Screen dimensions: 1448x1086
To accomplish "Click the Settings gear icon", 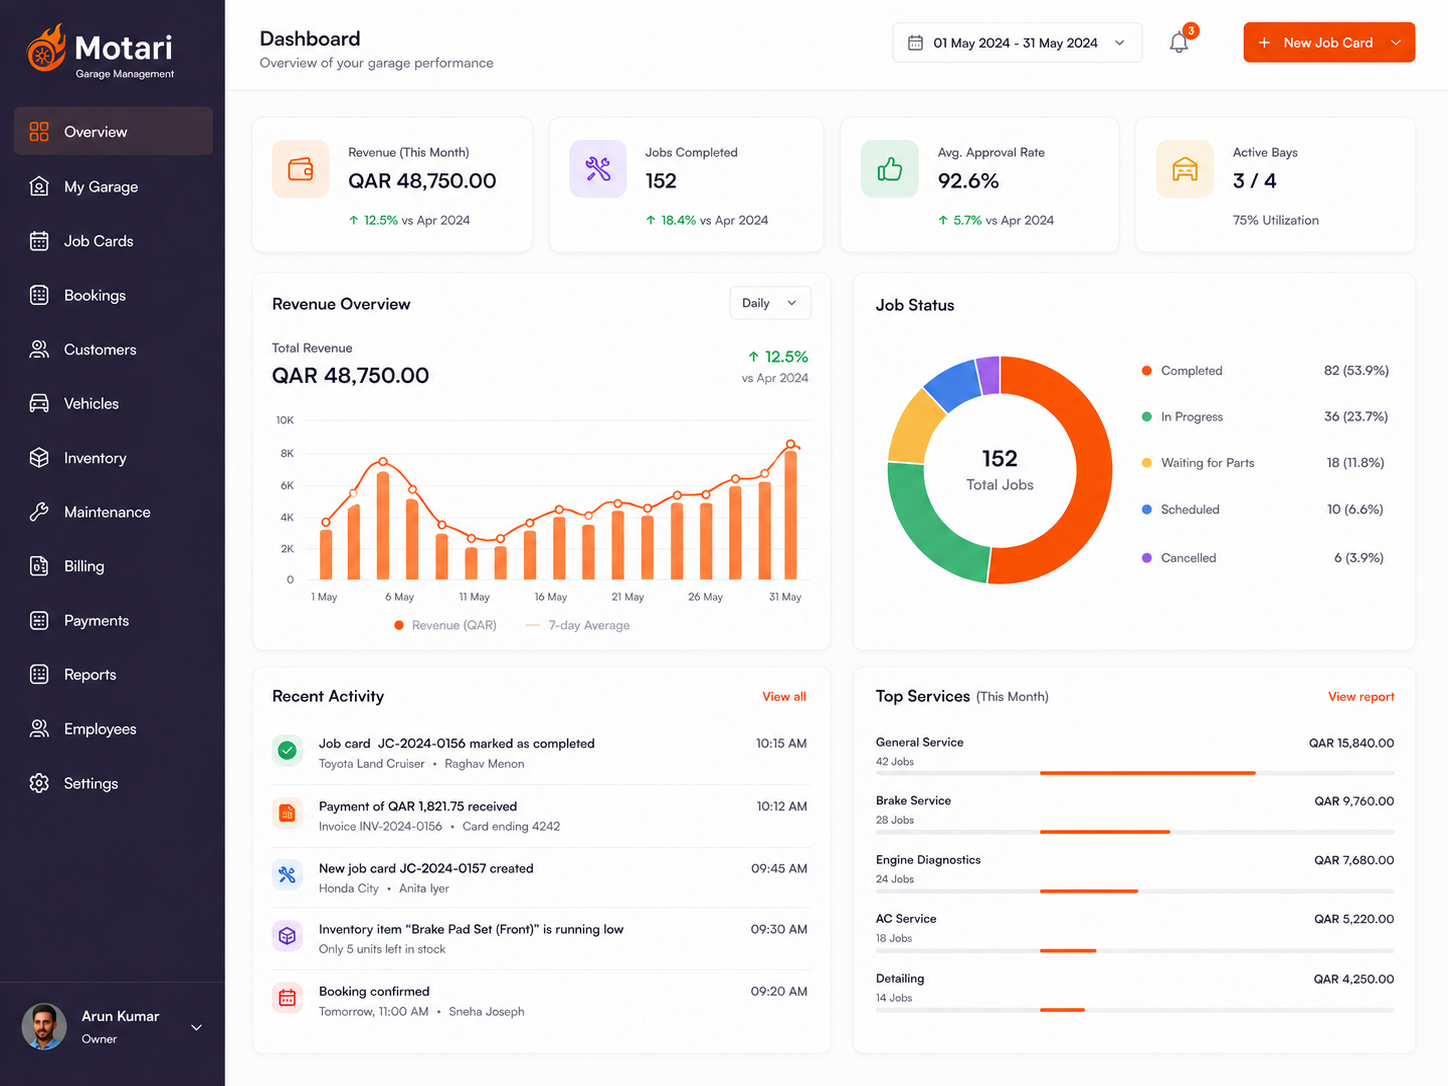I will point(39,783).
